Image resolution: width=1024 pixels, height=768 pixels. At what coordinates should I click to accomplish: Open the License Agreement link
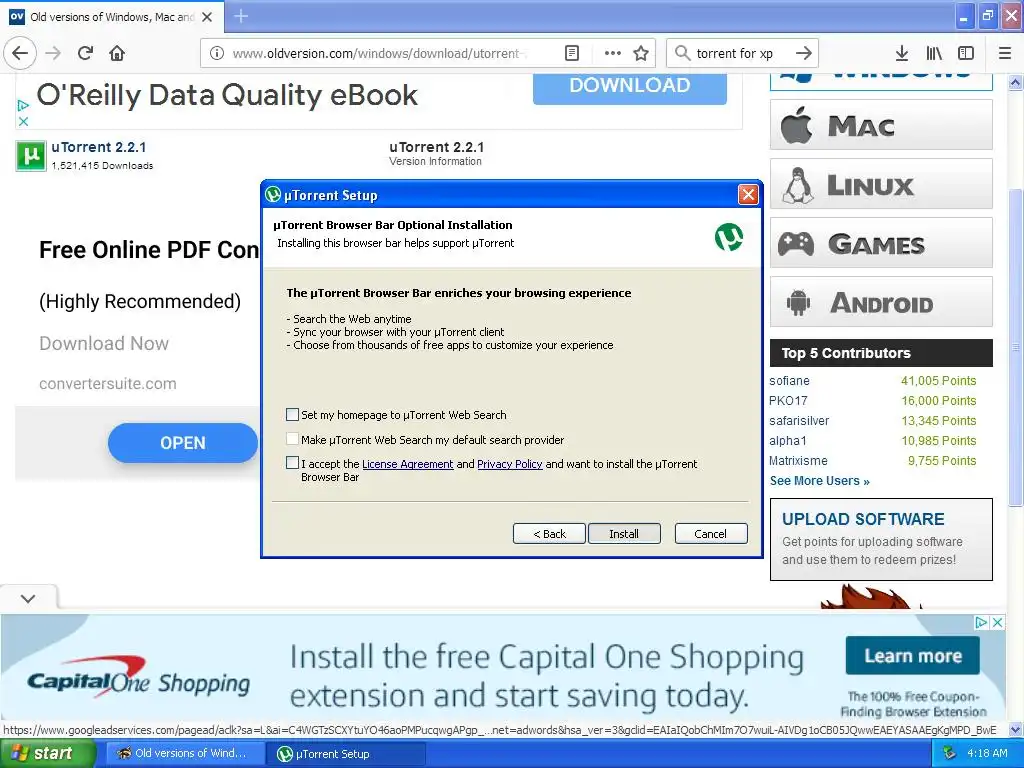click(x=408, y=464)
